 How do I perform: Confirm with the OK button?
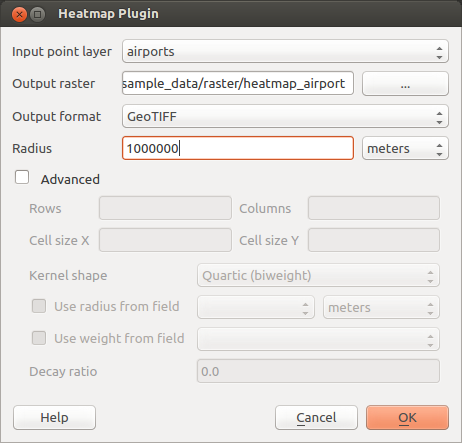coord(407,417)
